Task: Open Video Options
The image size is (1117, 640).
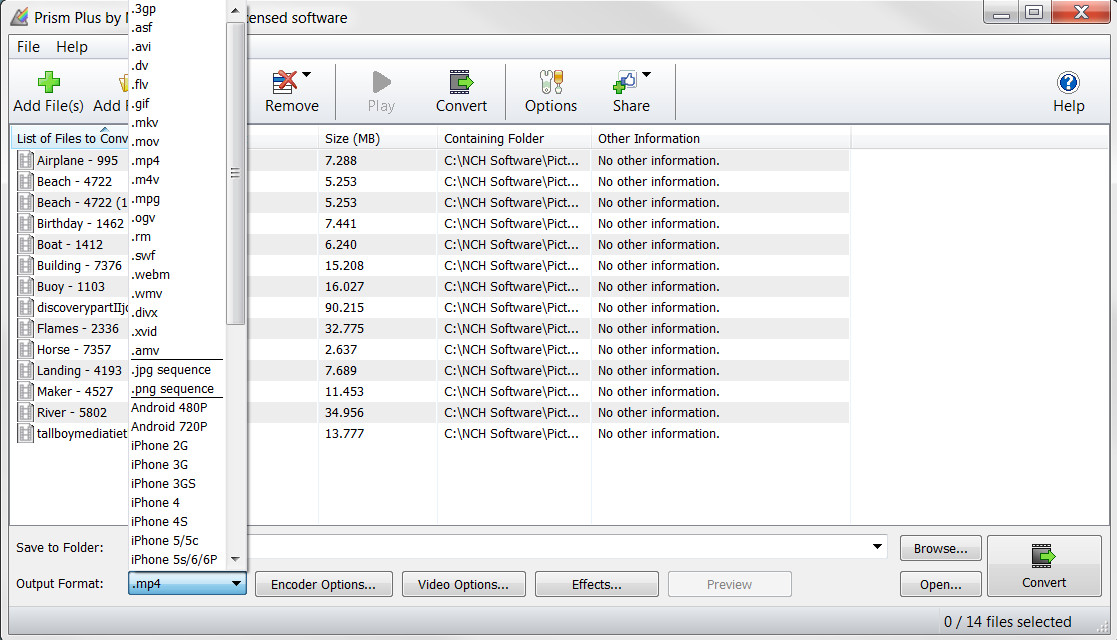Action: pyautogui.click(x=463, y=584)
